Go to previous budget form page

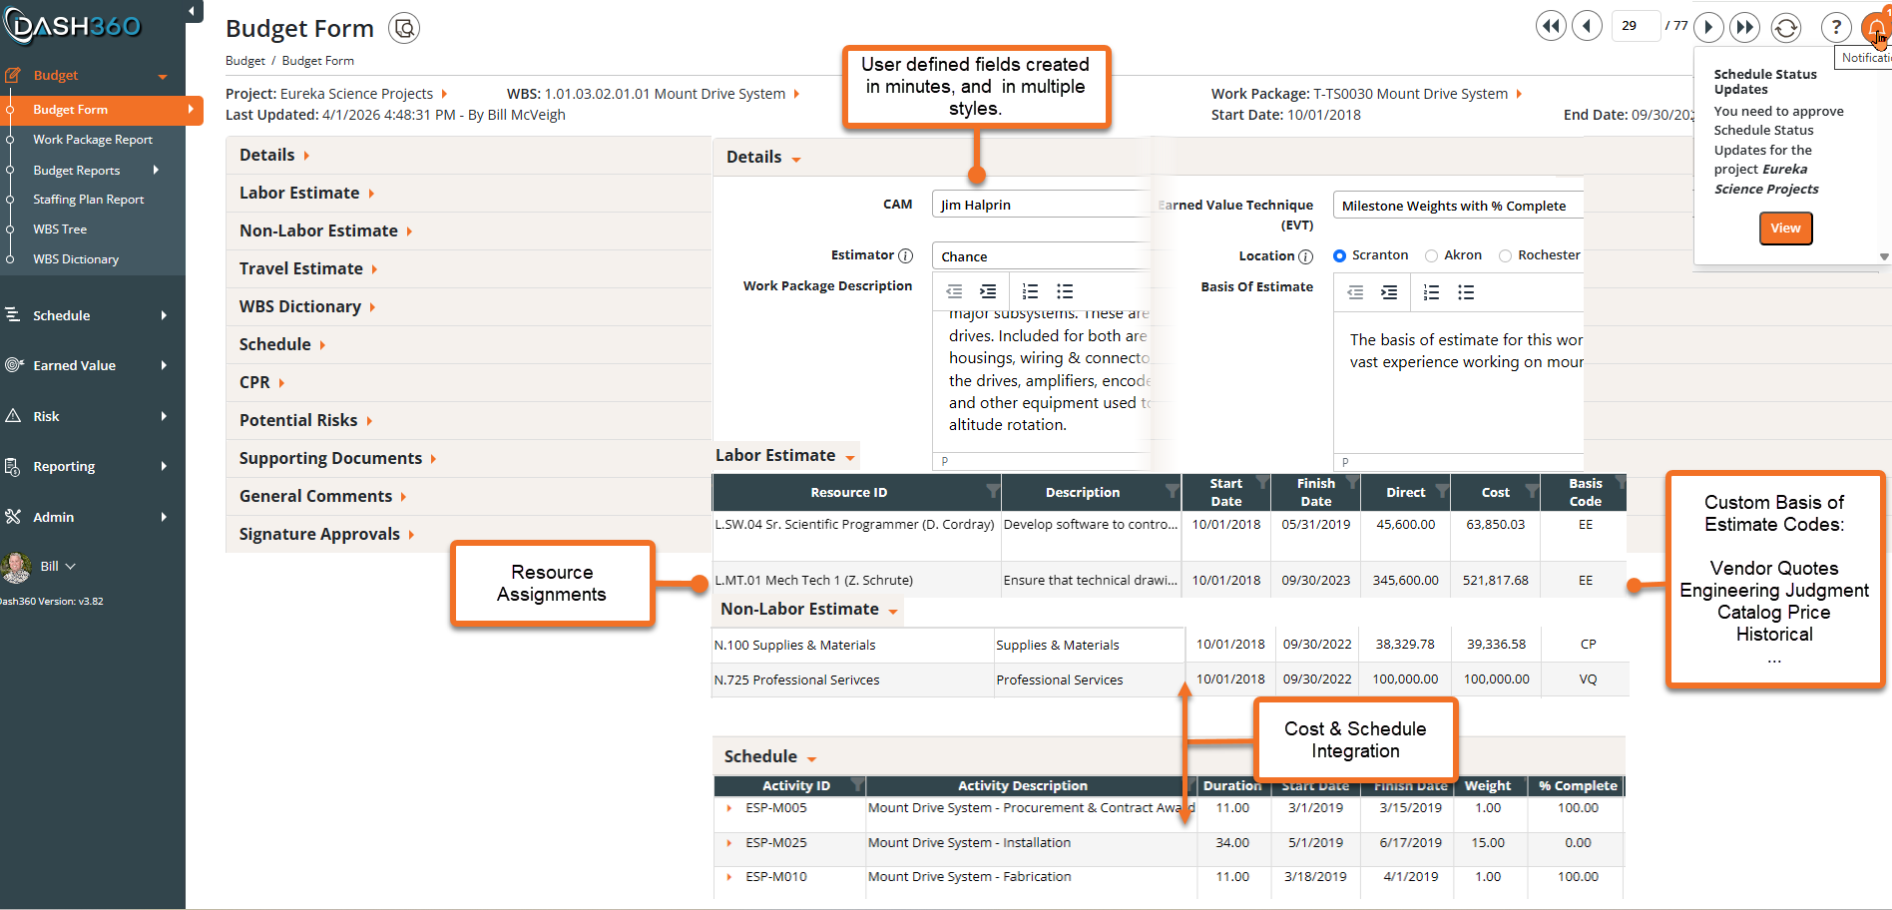point(1587,27)
